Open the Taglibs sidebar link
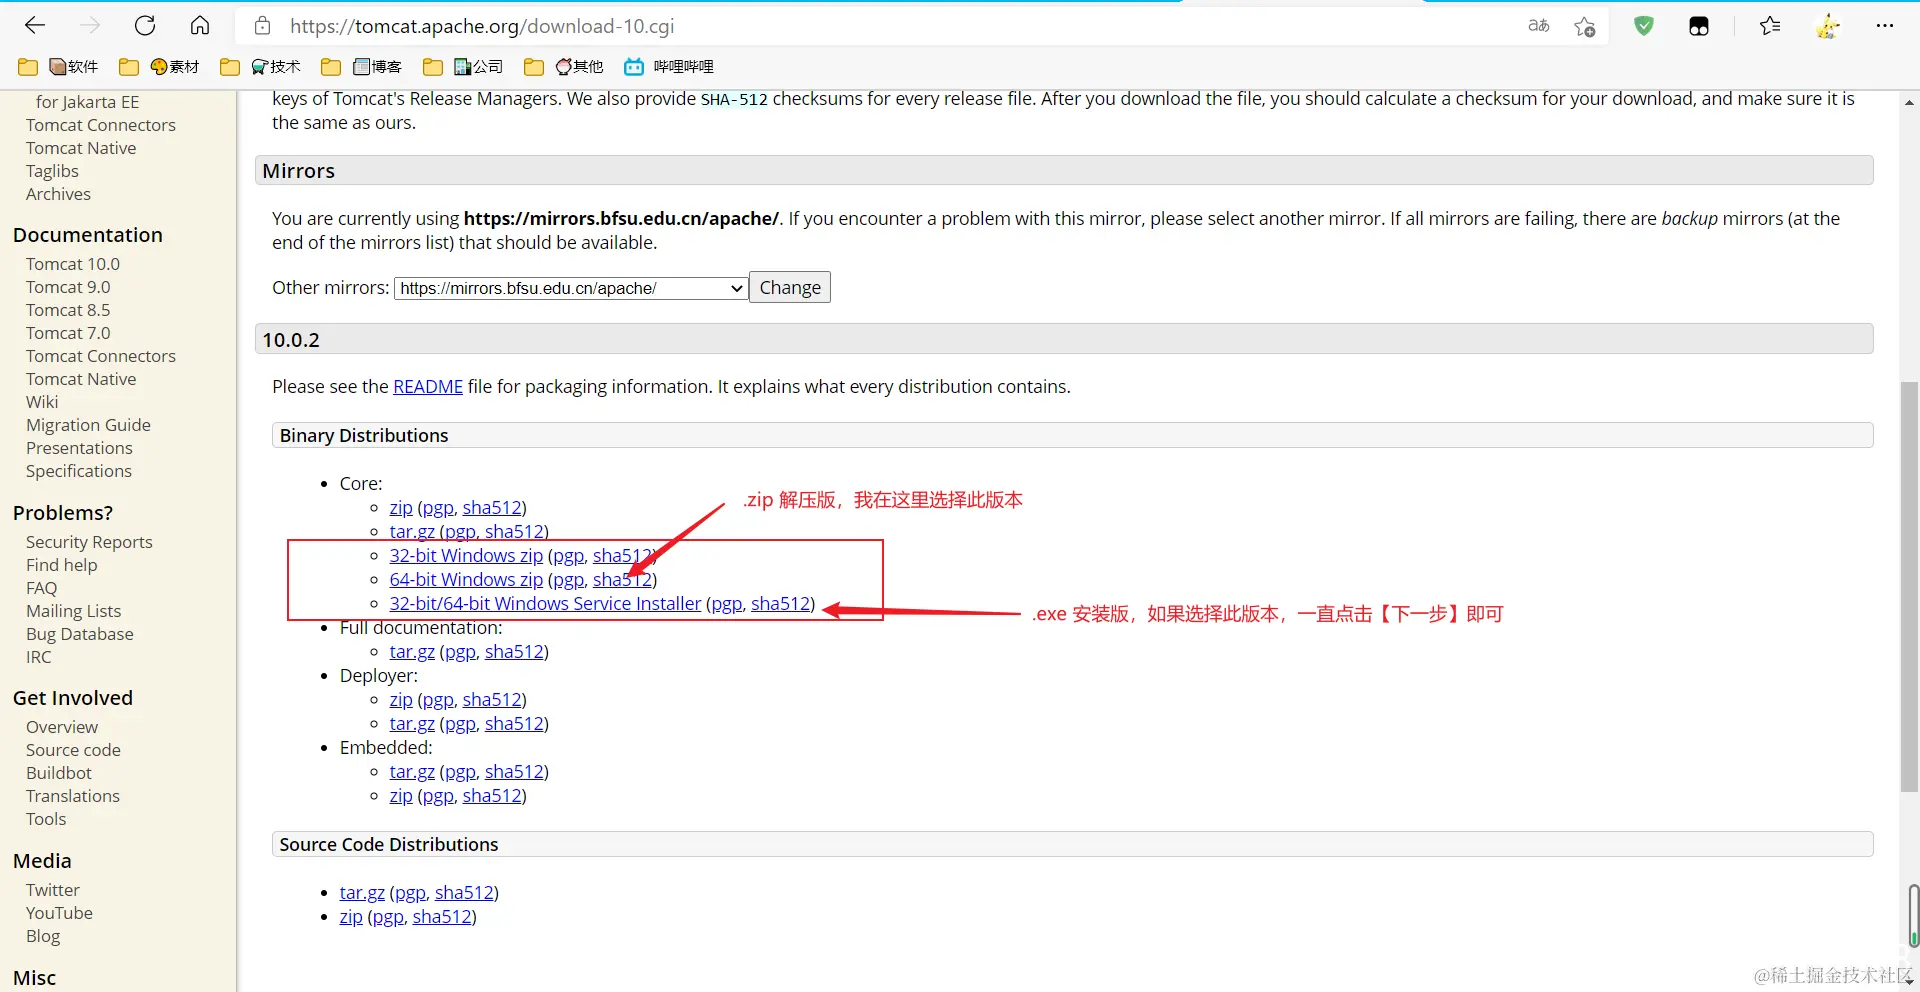1920x992 pixels. pos(52,171)
